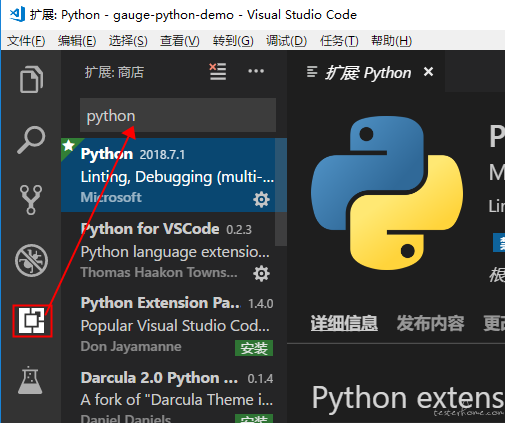Open the 任务(T) menu
This screenshot has height=423, width=505.
point(339,41)
